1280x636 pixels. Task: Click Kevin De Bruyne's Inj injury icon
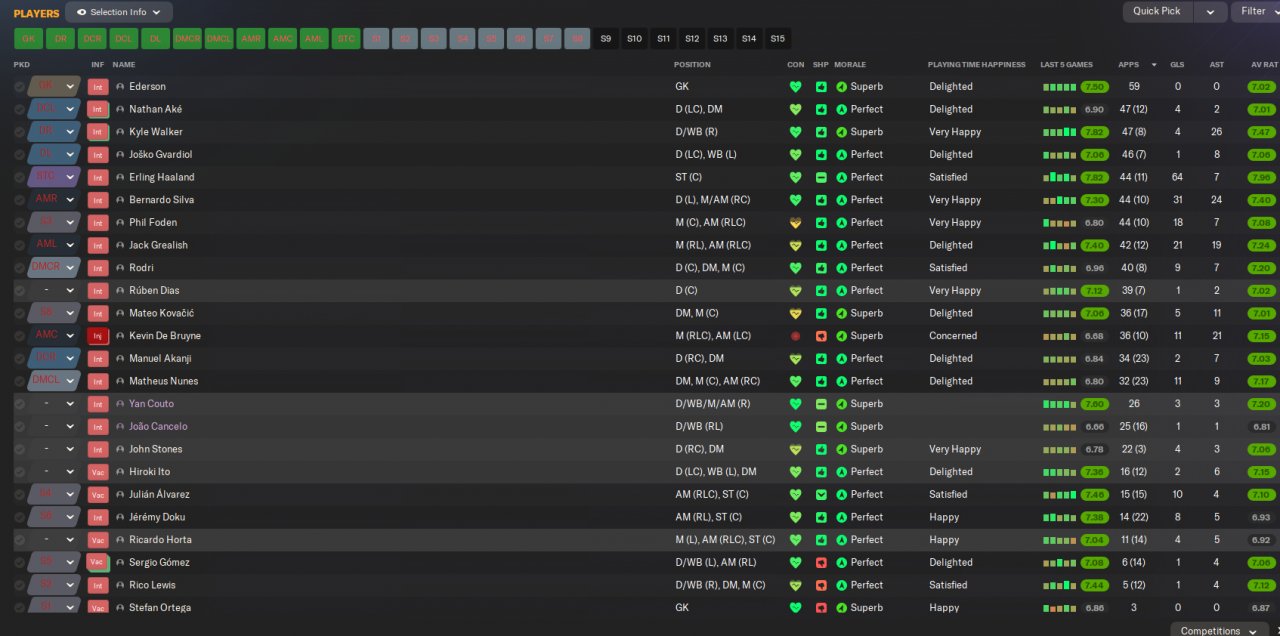click(x=98, y=336)
